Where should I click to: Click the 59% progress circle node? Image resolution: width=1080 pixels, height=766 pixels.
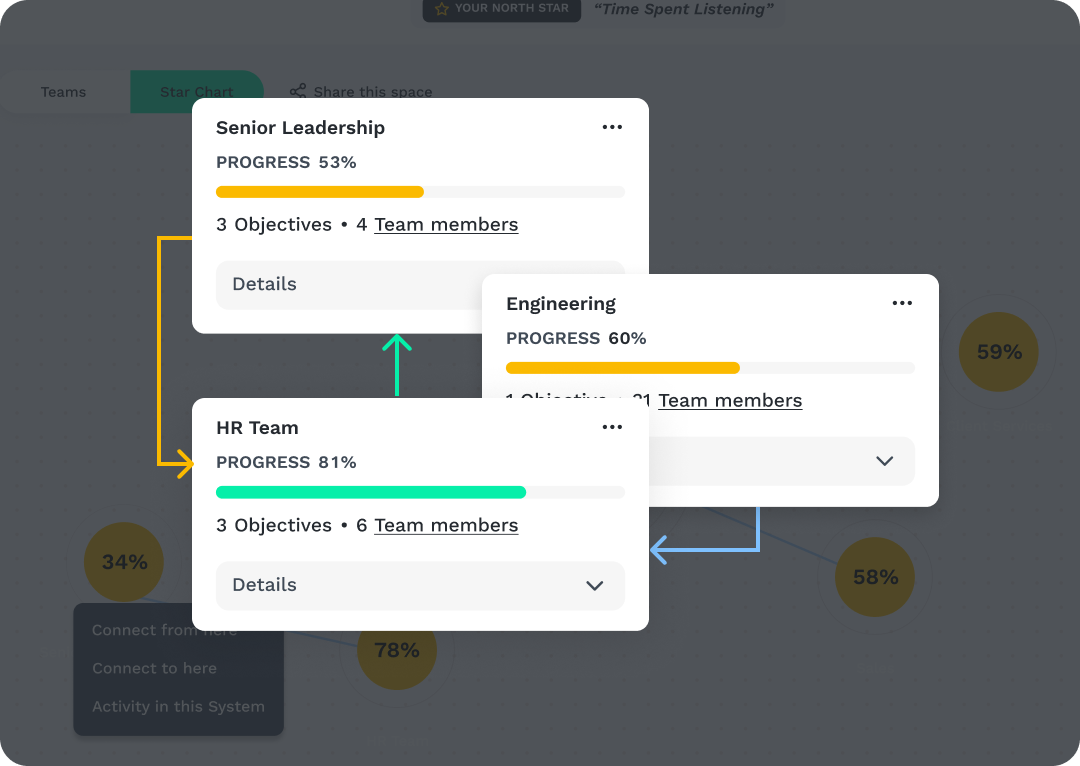(998, 352)
